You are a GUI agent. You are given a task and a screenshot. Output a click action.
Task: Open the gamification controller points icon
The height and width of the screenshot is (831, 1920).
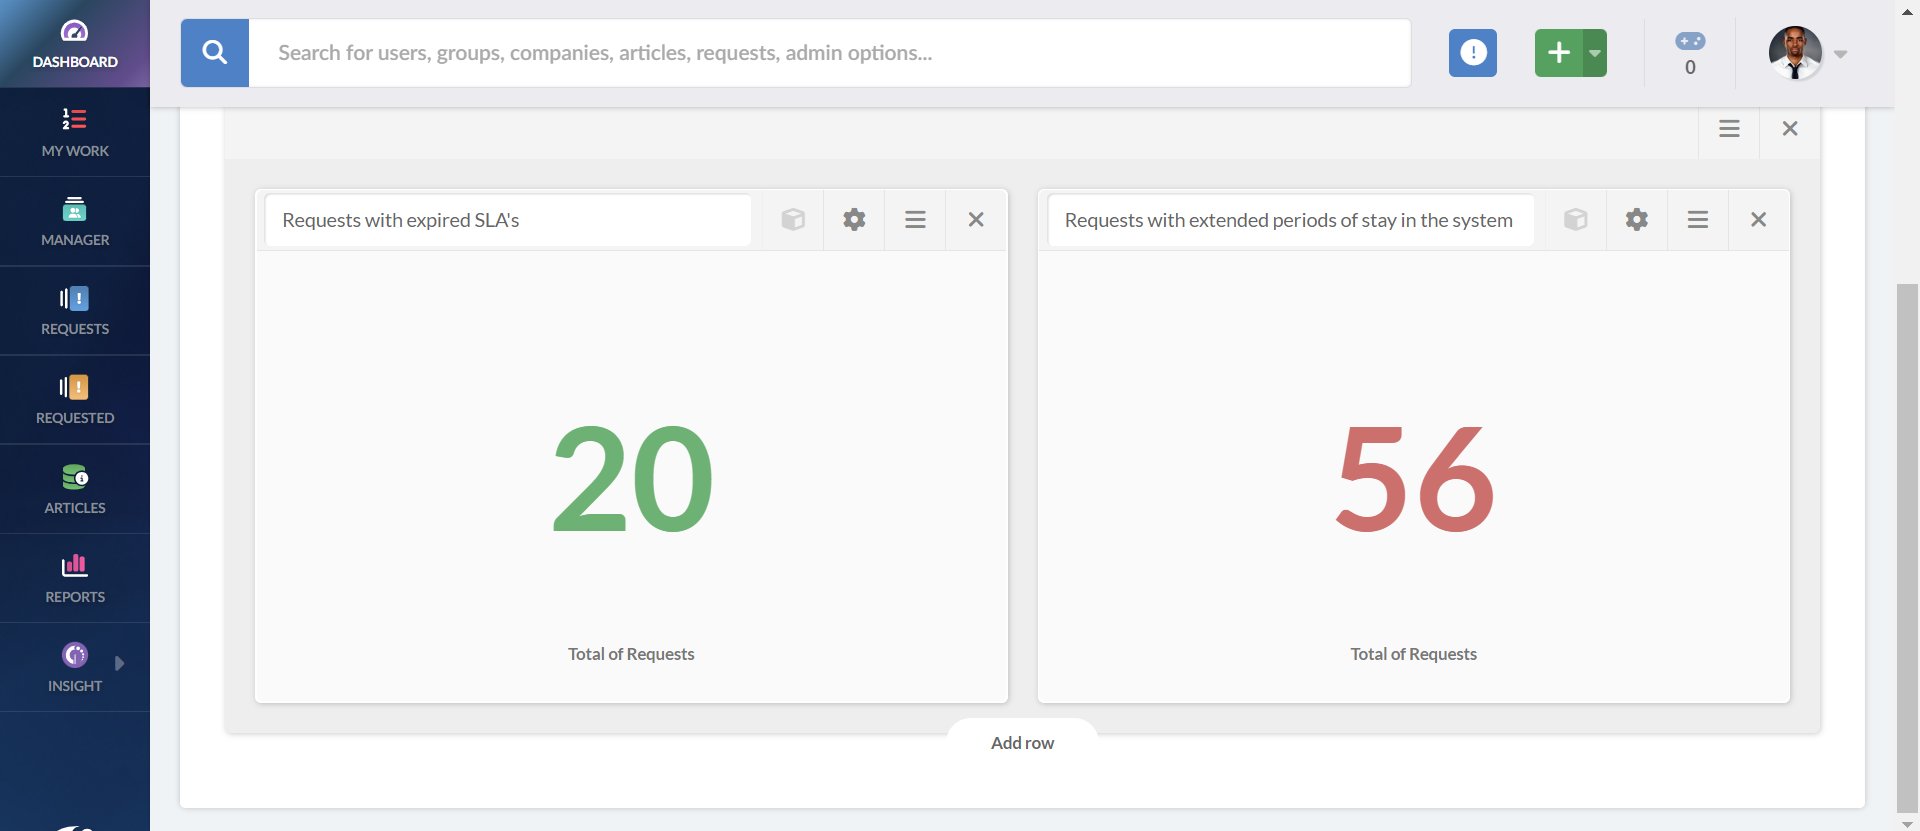pyautogui.click(x=1690, y=42)
